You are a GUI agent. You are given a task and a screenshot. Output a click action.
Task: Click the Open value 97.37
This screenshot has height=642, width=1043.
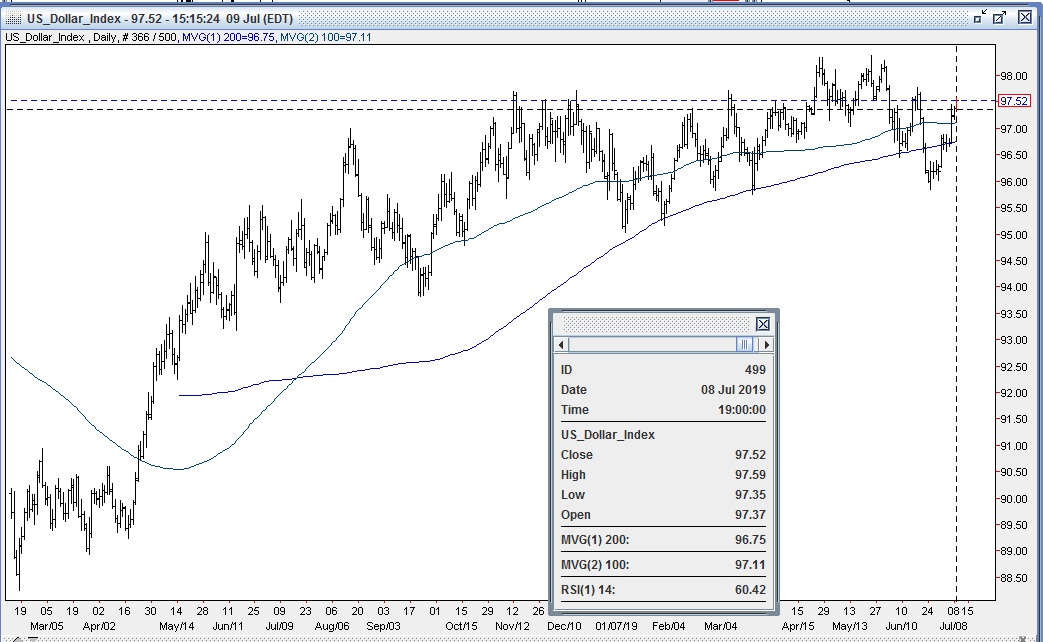pos(750,515)
